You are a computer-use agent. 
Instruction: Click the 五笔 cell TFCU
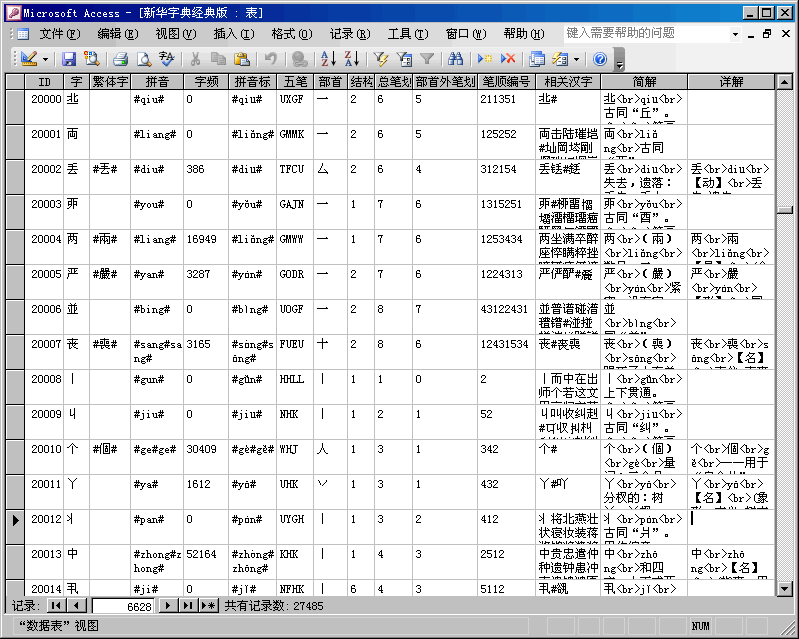(296, 177)
